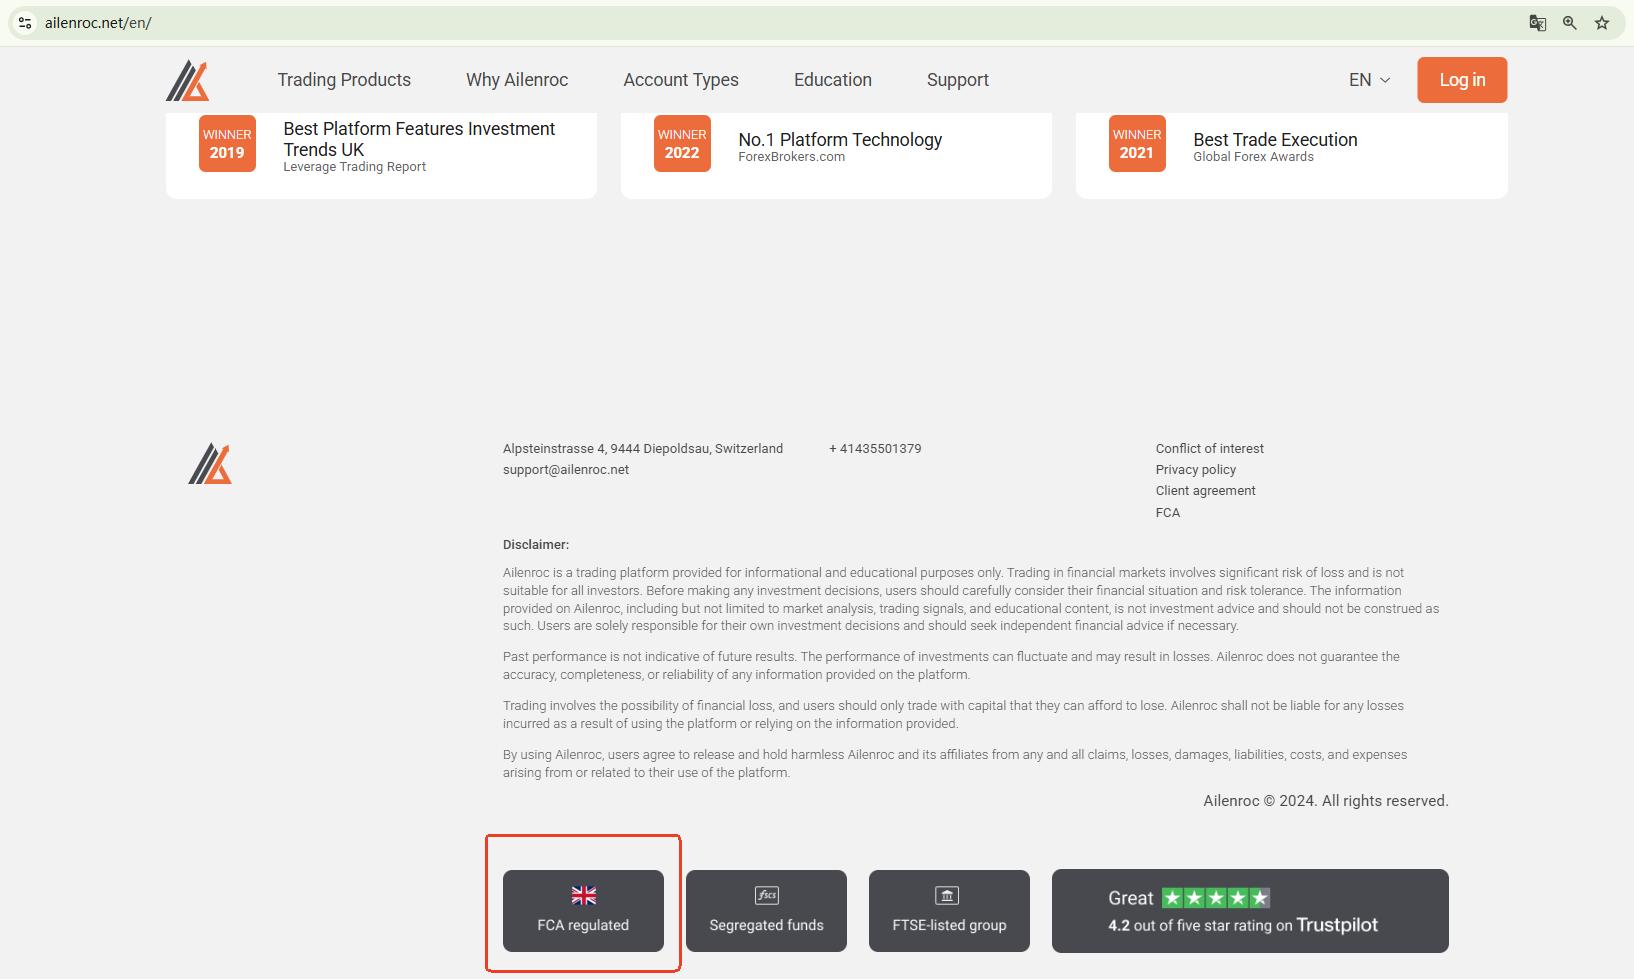Click the Winner 2019 award badge
The image size is (1634, 979).
point(227,144)
